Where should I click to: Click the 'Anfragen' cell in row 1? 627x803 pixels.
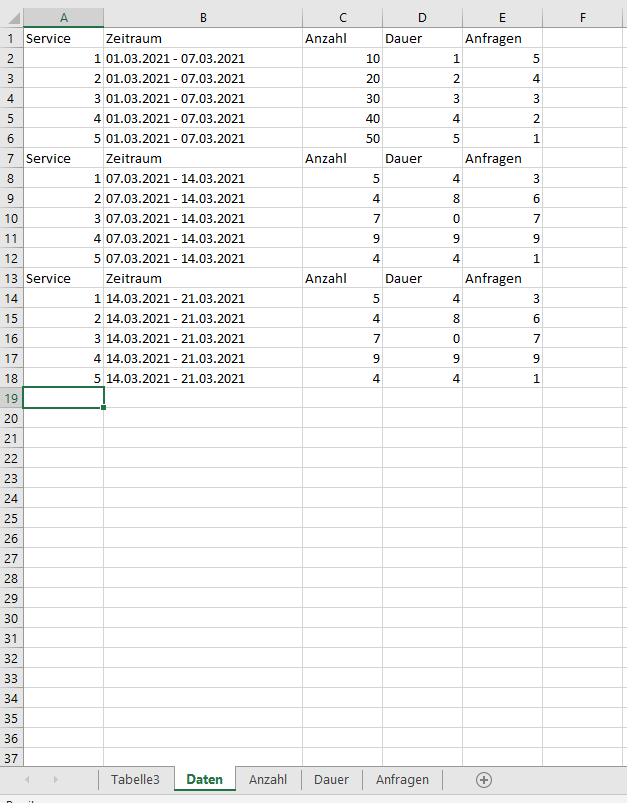coord(502,38)
